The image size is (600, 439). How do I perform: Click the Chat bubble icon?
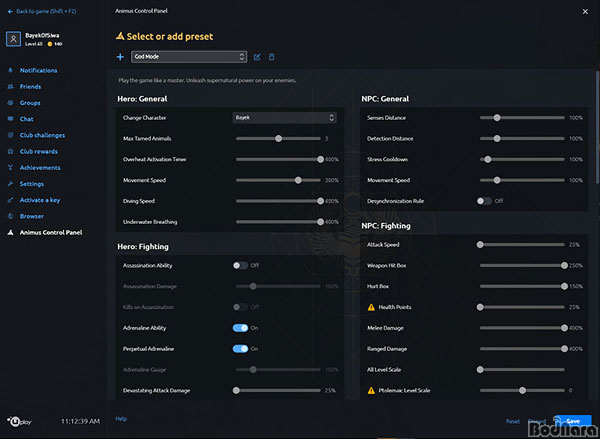(11, 119)
